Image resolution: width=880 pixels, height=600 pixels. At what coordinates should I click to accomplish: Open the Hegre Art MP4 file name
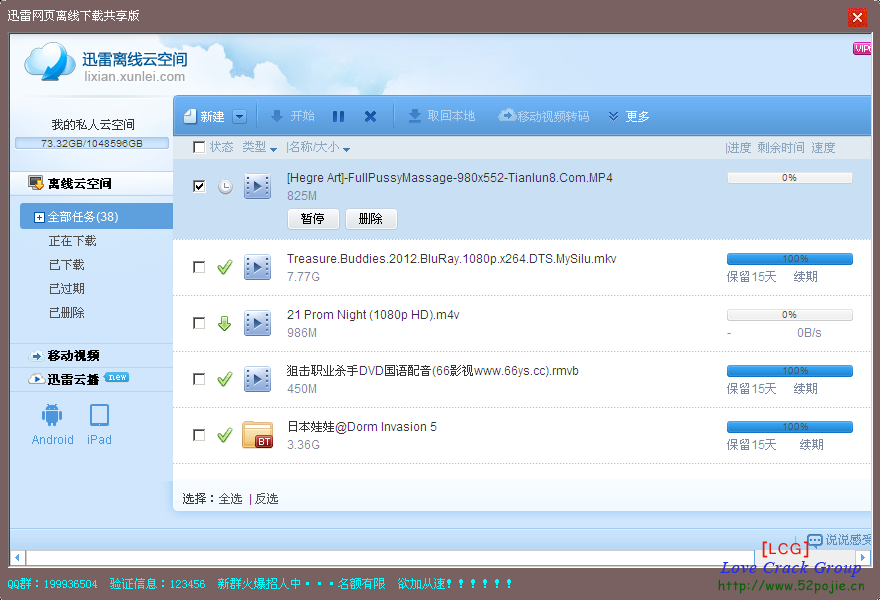point(450,178)
